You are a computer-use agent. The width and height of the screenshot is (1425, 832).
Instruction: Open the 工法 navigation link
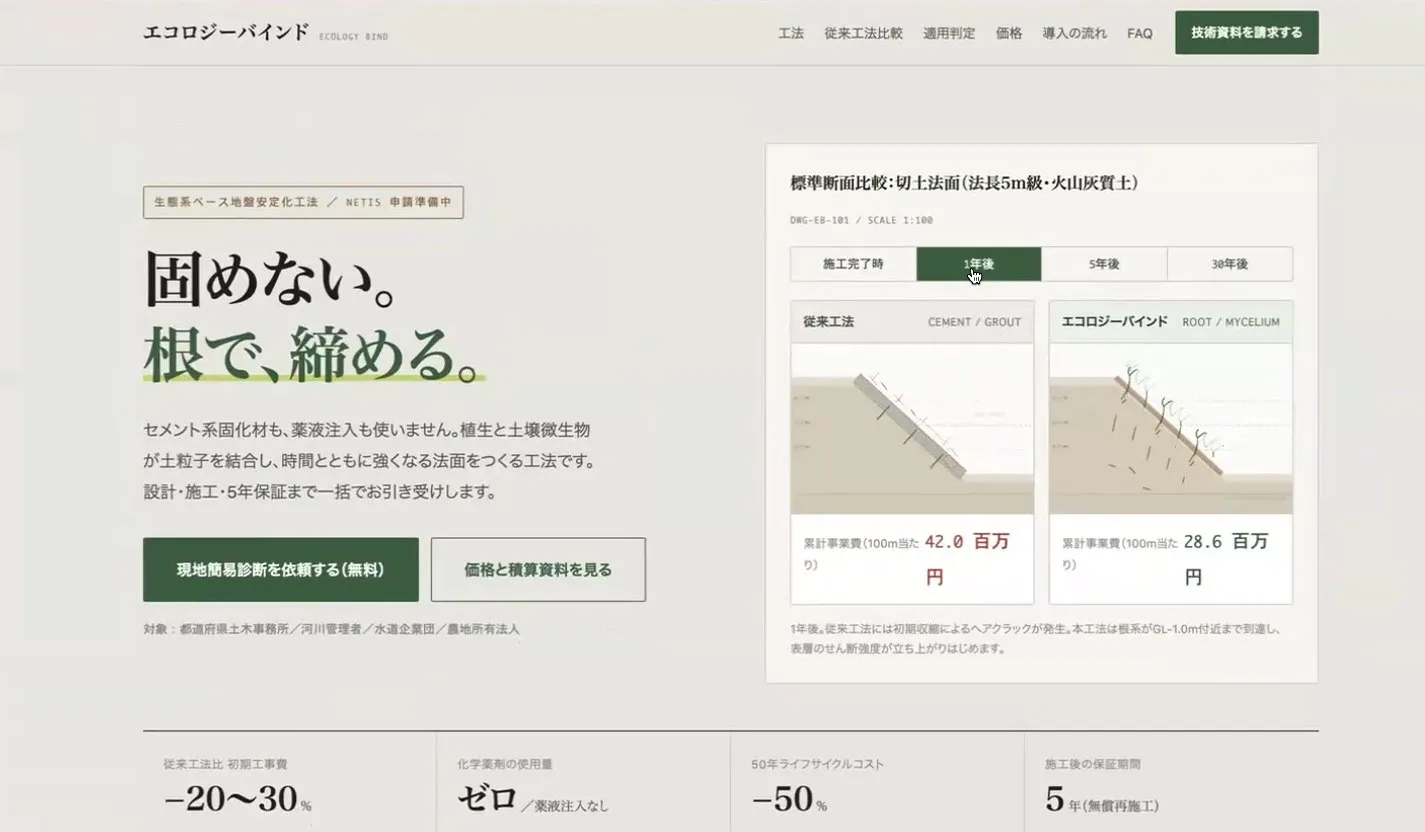point(791,33)
